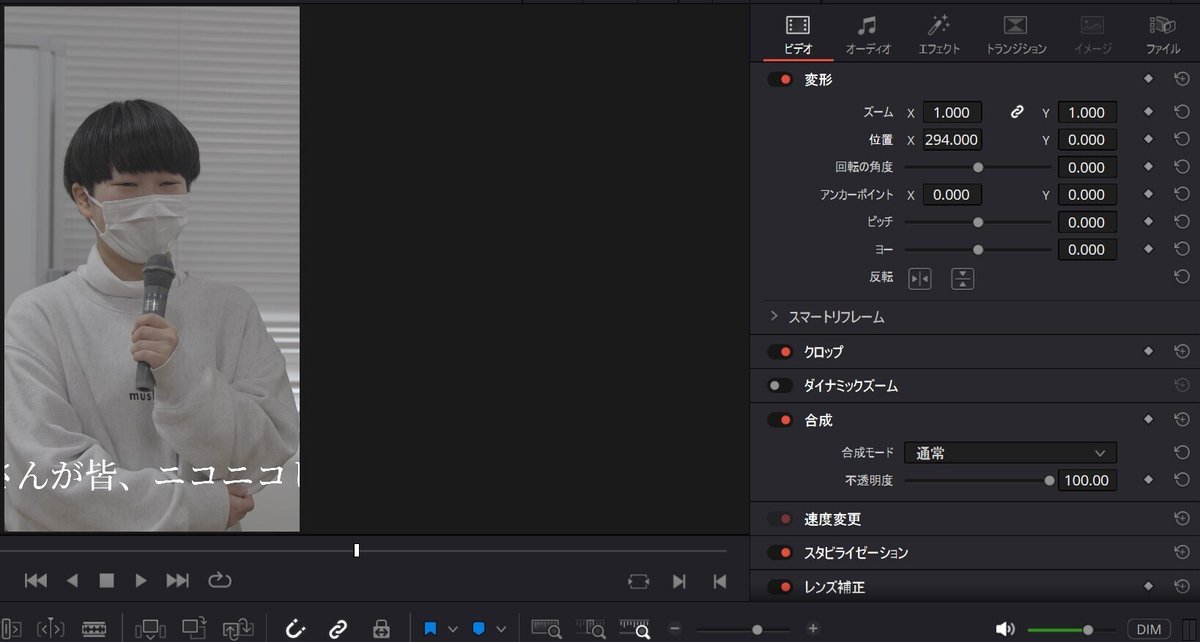This screenshot has width=1200, height=642.
Task: Click the flip horizontal button
Action: (x=919, y=279)
